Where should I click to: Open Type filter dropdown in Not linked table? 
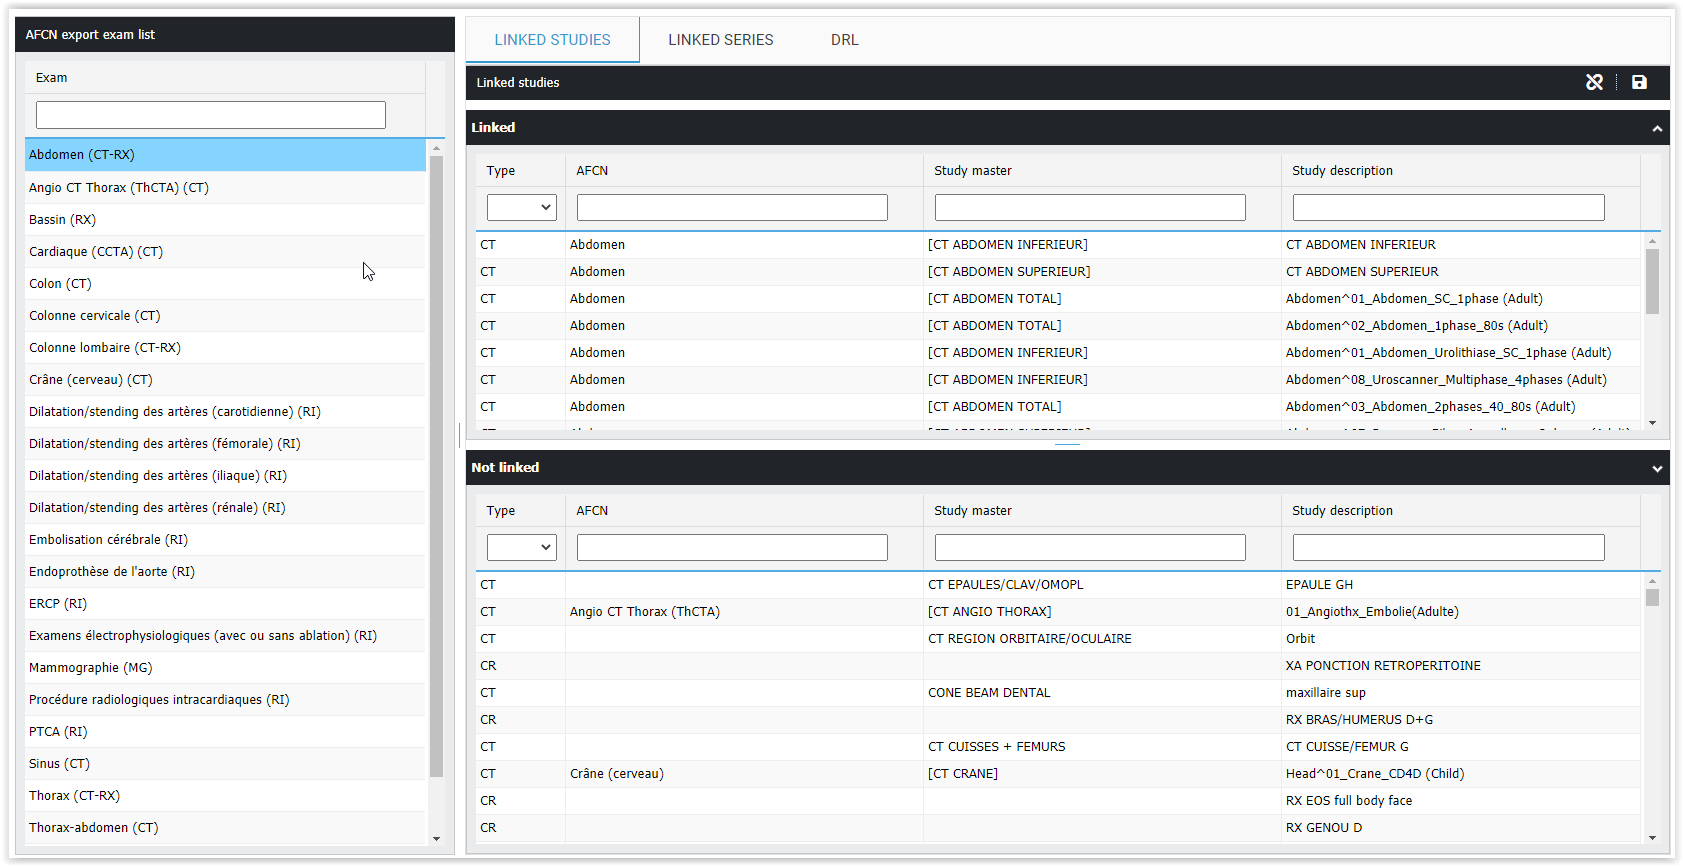pyautogui.click(x=521, y=547)
